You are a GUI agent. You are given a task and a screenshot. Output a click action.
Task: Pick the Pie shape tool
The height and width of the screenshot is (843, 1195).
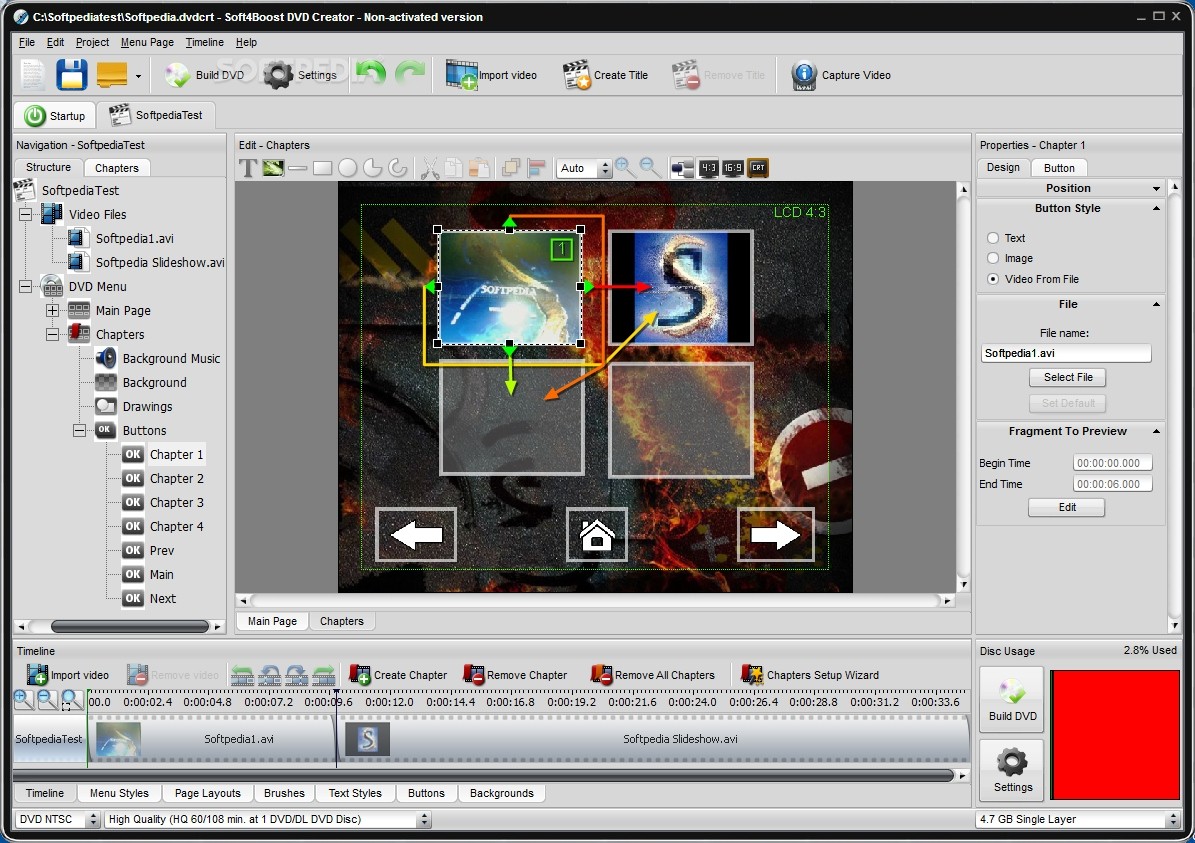tap(372, 168)
